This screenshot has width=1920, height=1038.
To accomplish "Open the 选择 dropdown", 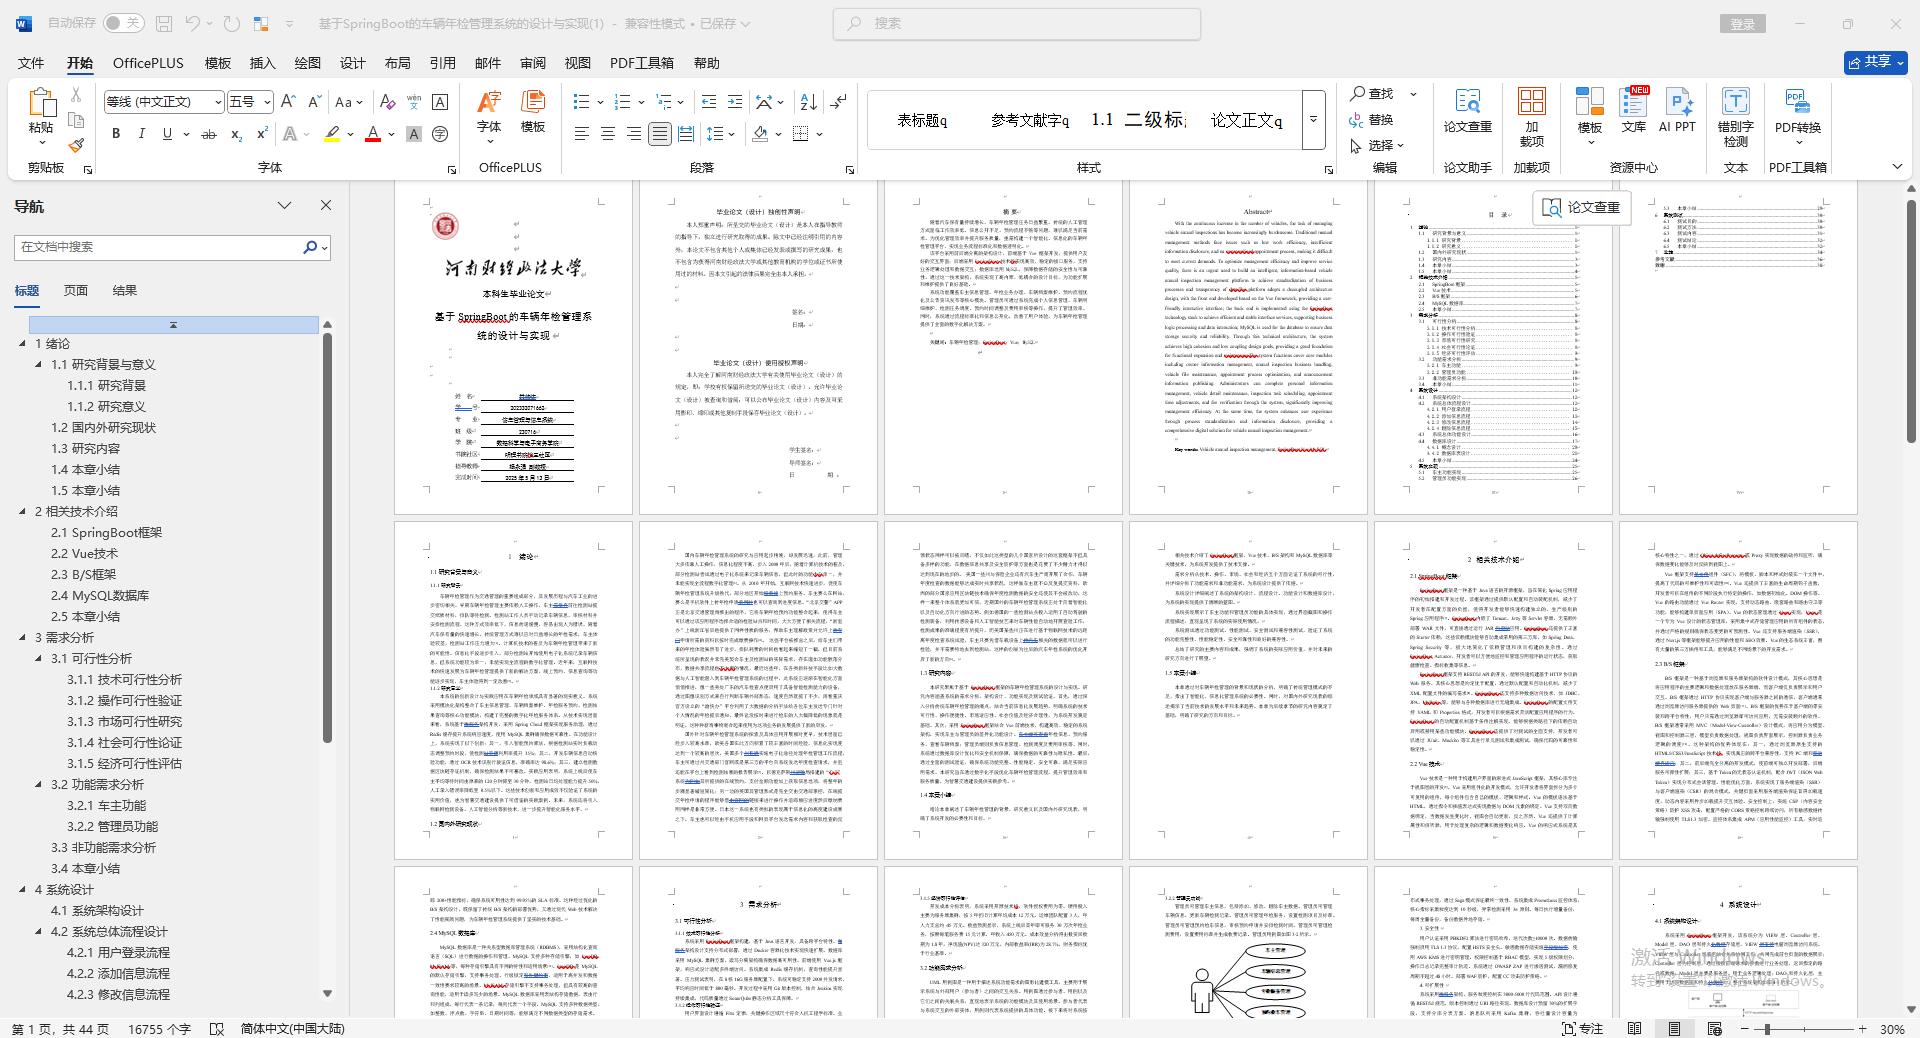I will pyautogui.click(x=1377, y=145).
